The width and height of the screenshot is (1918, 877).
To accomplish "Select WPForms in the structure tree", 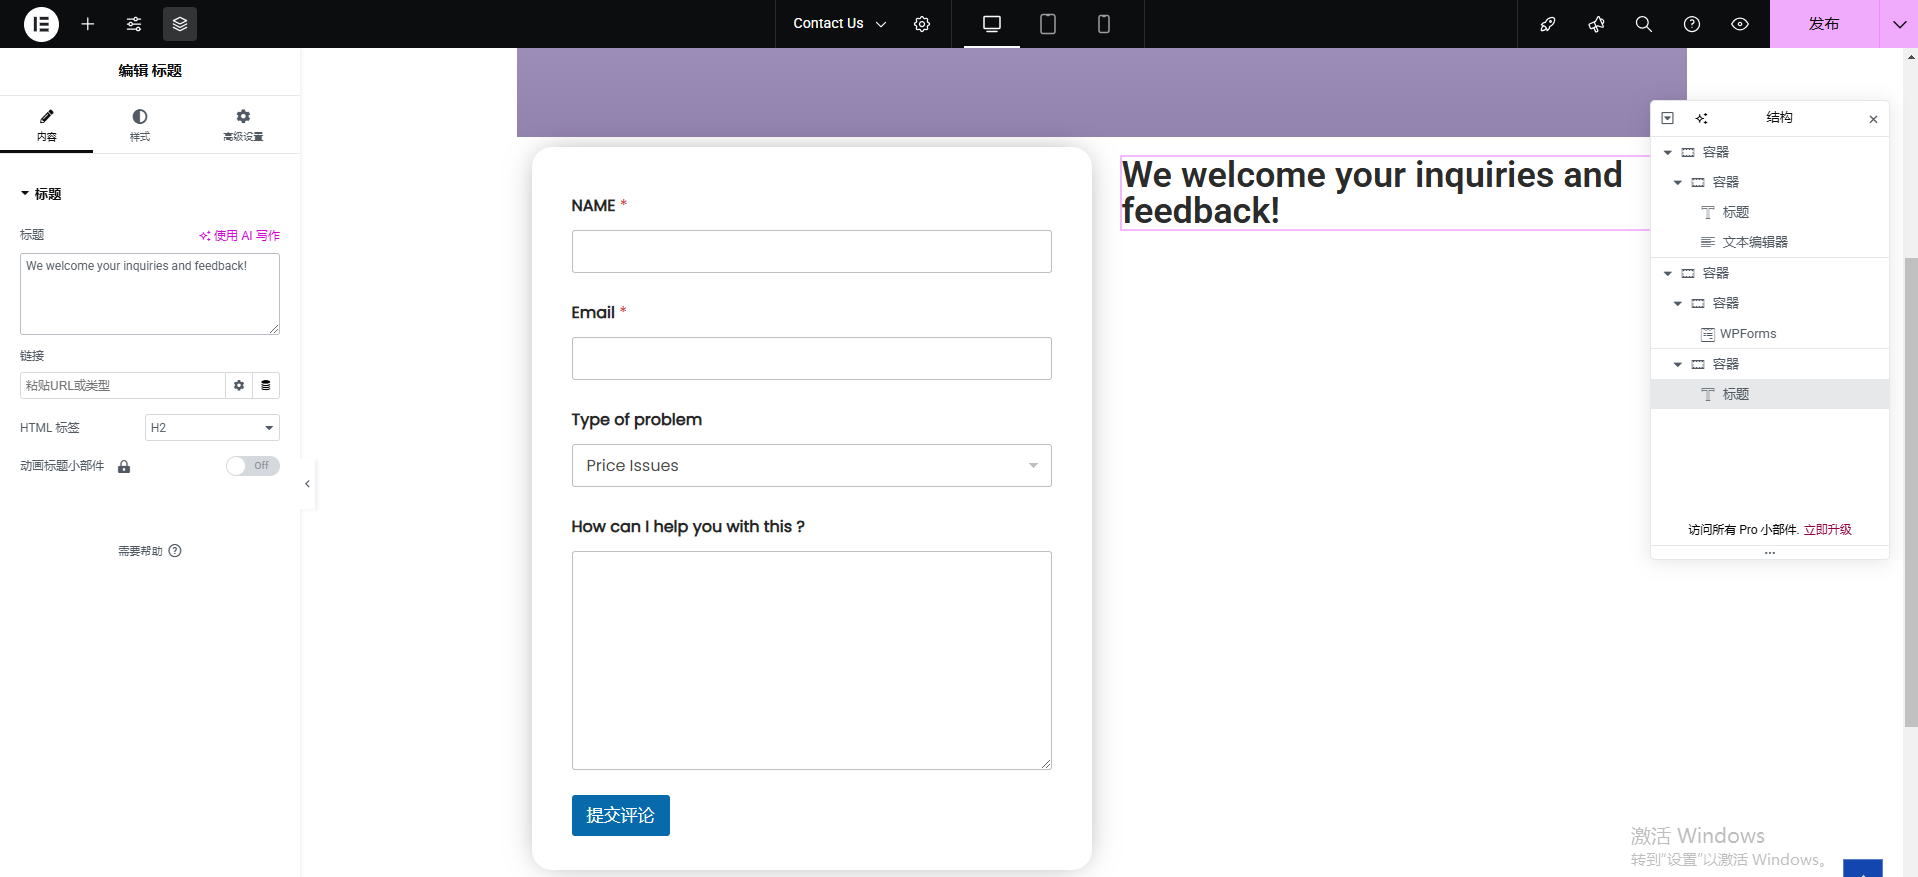I will click(x=1747, y=334).
